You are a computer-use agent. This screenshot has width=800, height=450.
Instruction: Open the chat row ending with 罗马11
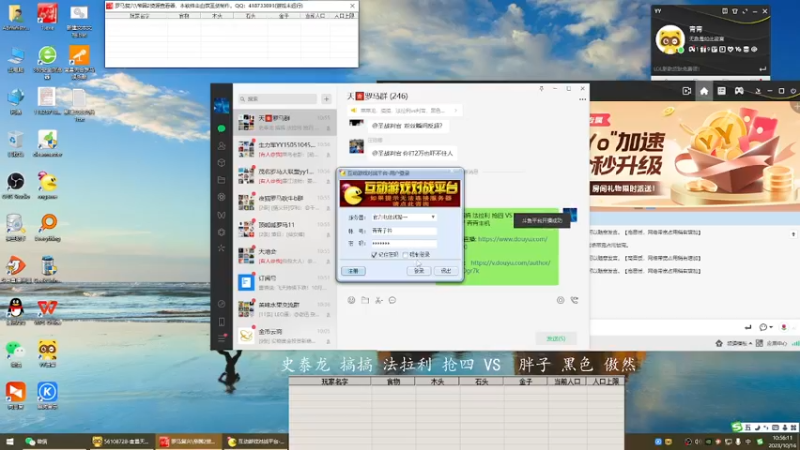coord(285,229)
